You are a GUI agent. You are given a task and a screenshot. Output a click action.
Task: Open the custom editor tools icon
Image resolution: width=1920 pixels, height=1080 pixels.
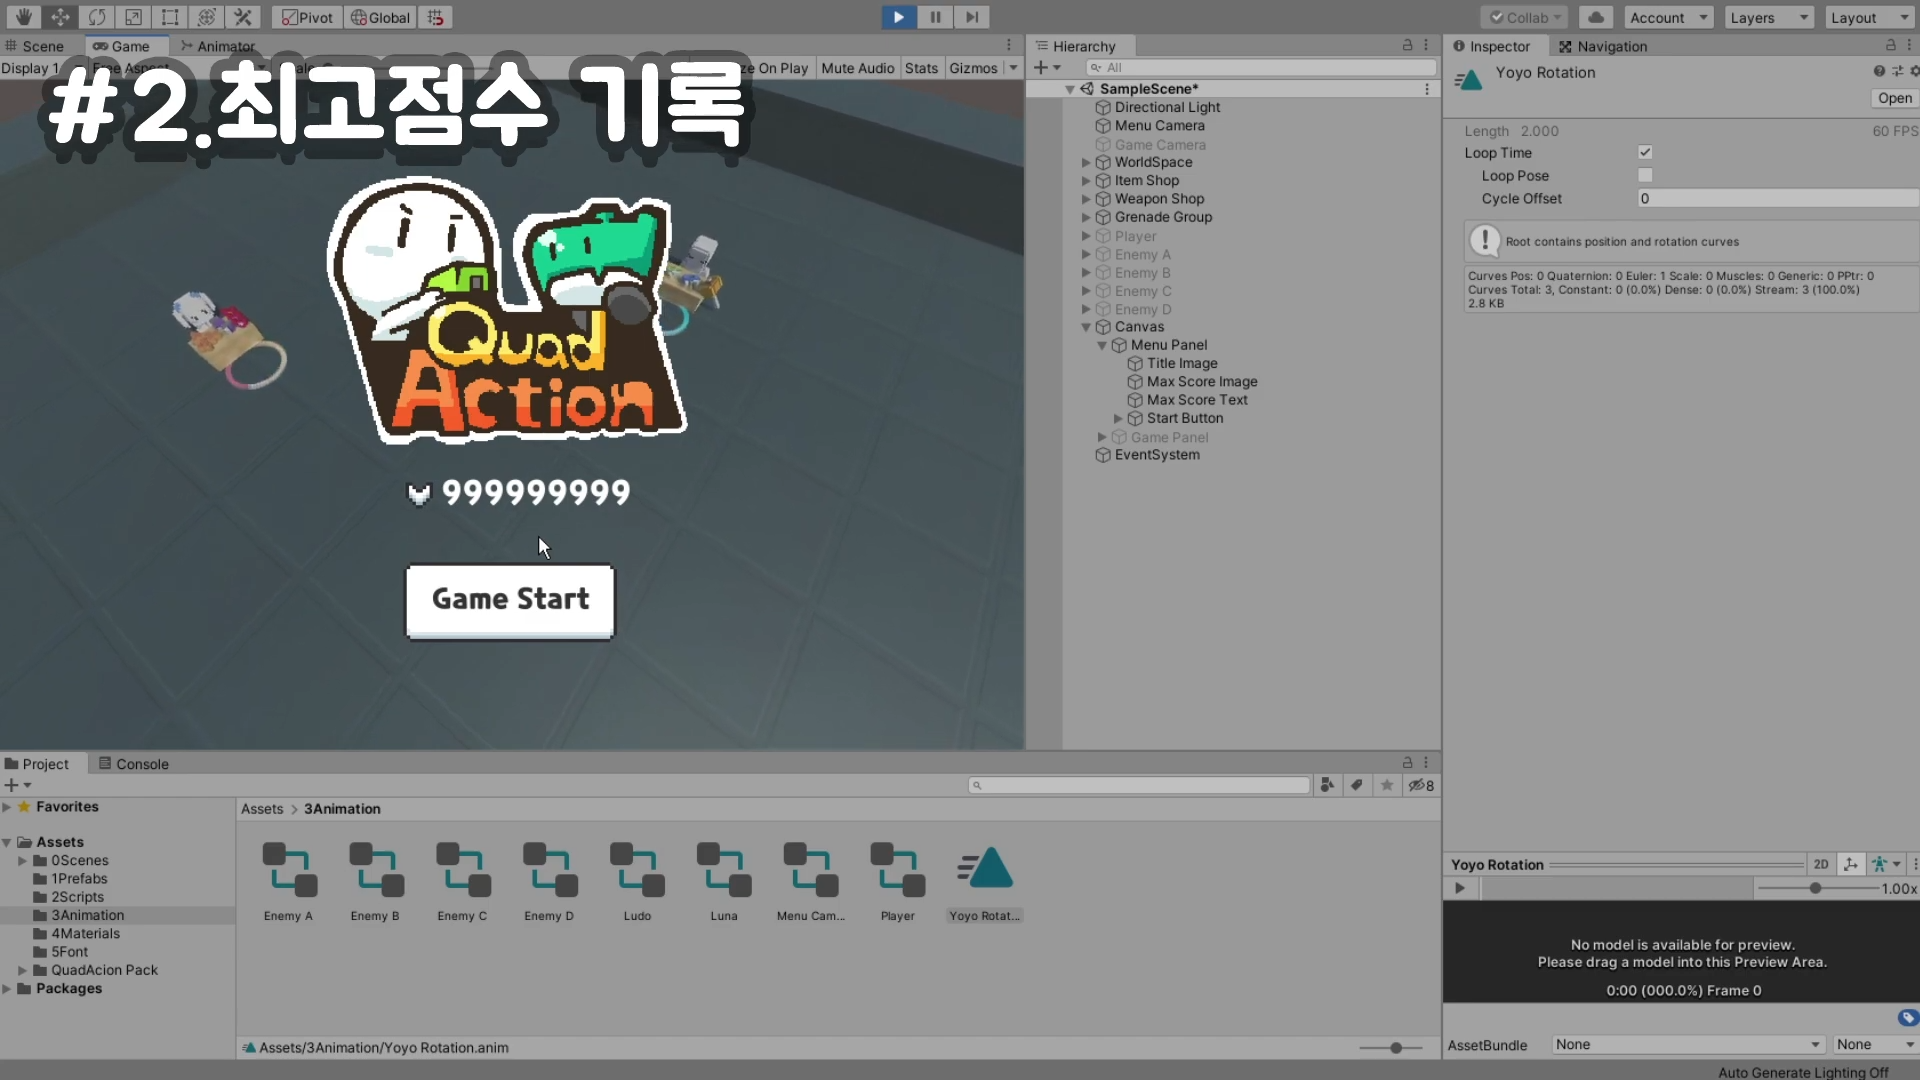click(243, 17)
